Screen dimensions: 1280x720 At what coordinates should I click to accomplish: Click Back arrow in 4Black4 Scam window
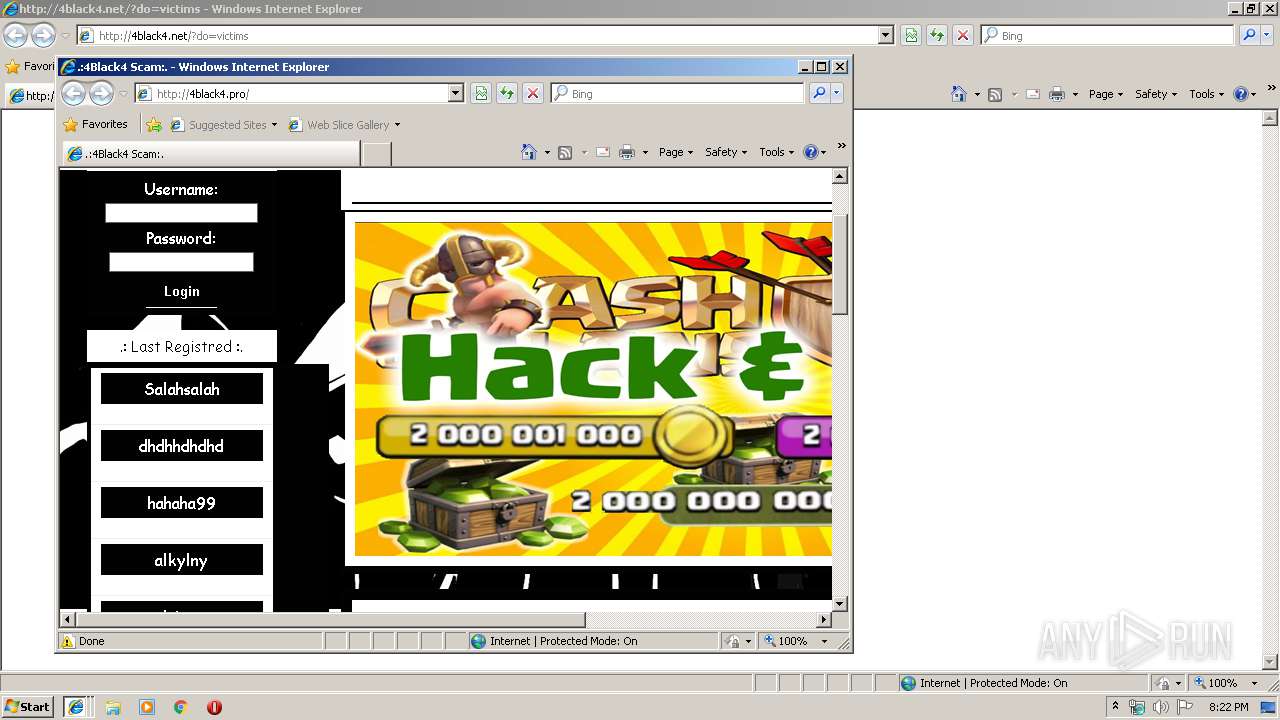tap(73, 94)
